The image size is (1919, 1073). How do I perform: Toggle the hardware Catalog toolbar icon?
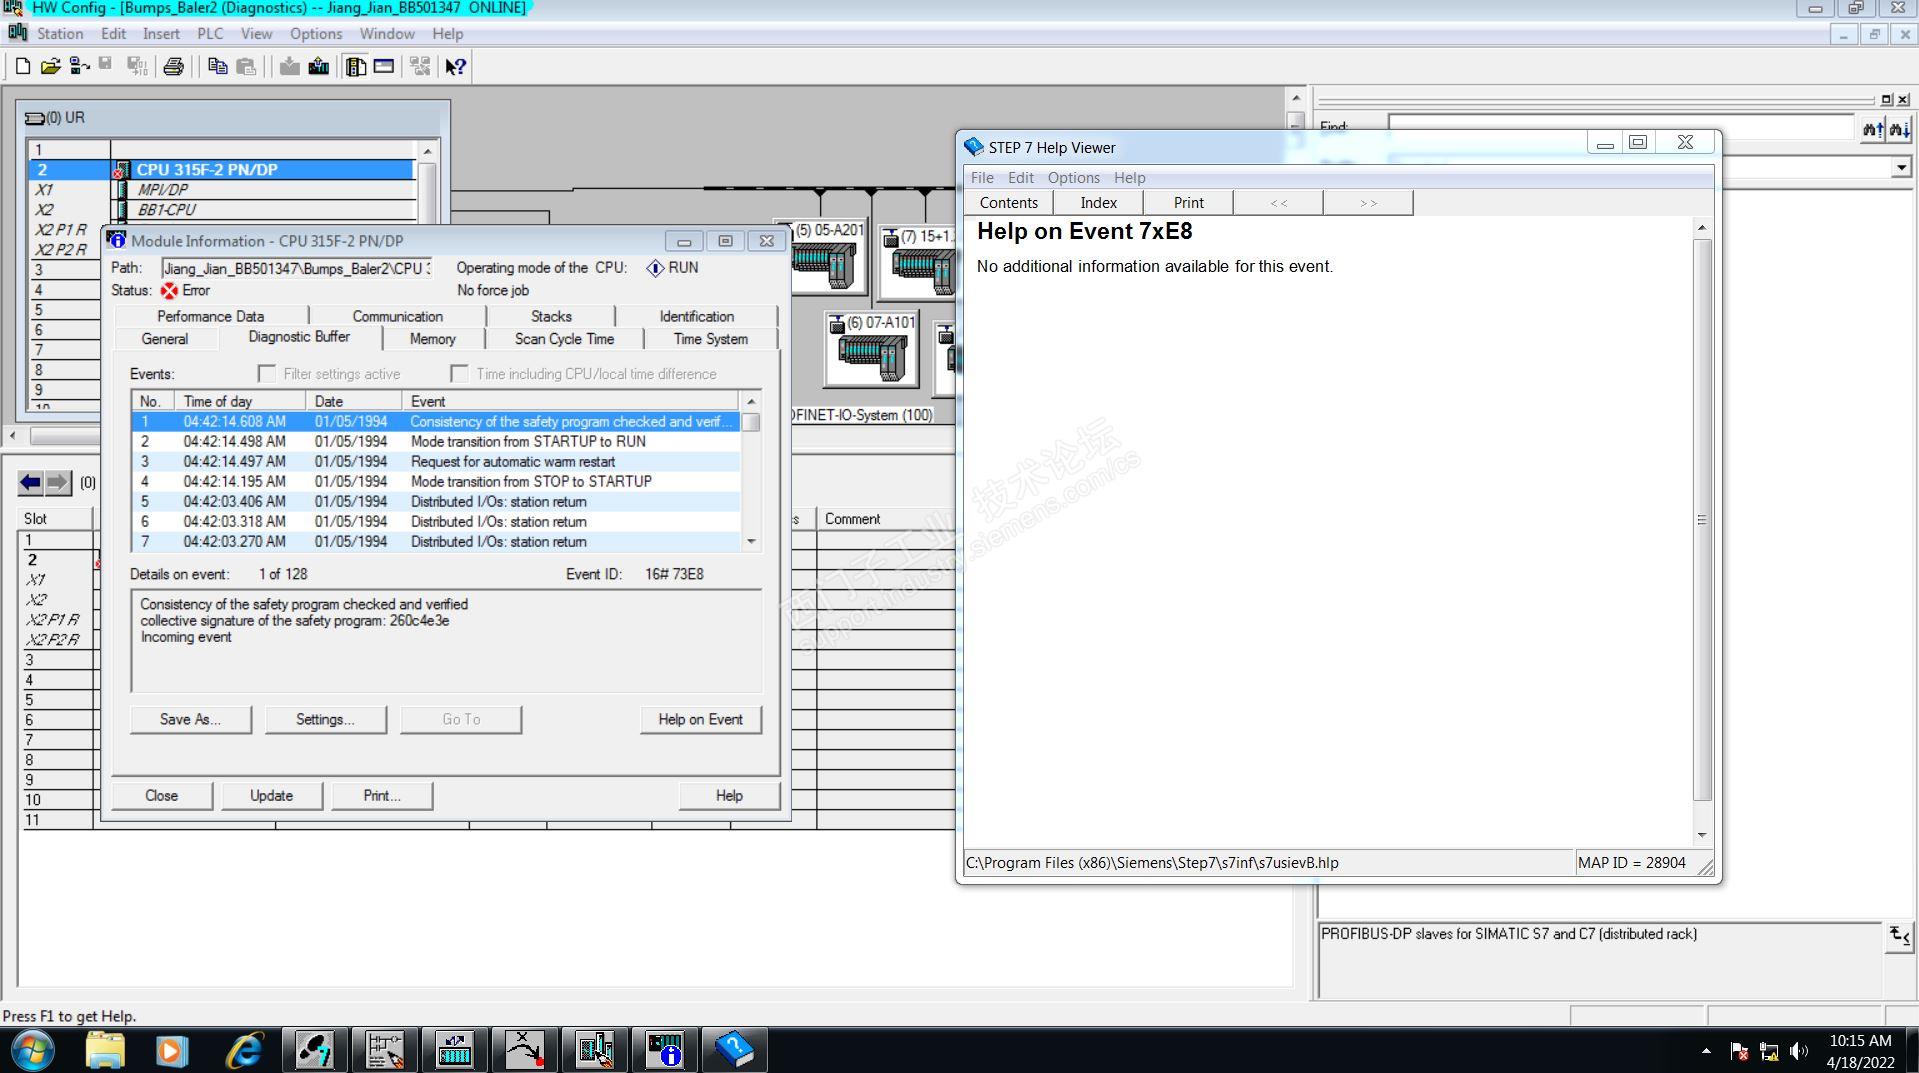click(x=355, y=67)
